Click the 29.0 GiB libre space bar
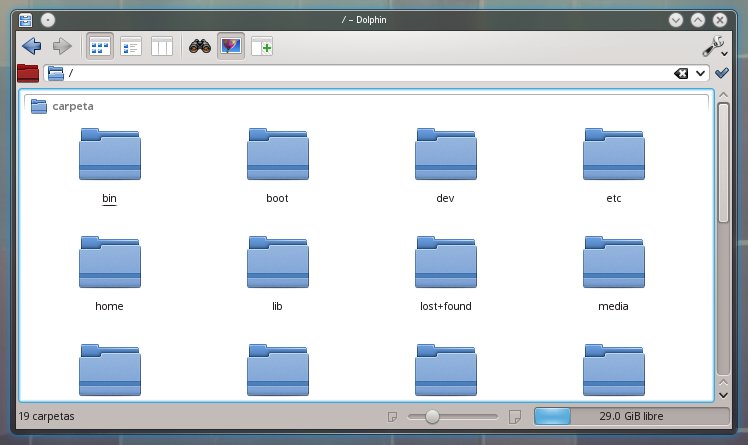The width and height of the screenshot is (748, 445). (x=632, y=416)
